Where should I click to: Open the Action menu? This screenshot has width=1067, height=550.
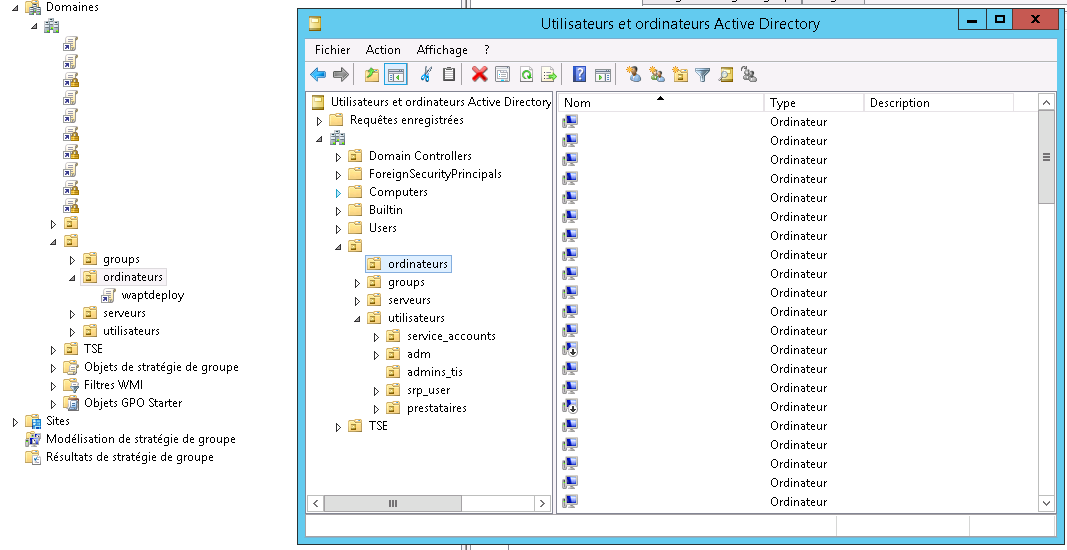click(383, 50)
